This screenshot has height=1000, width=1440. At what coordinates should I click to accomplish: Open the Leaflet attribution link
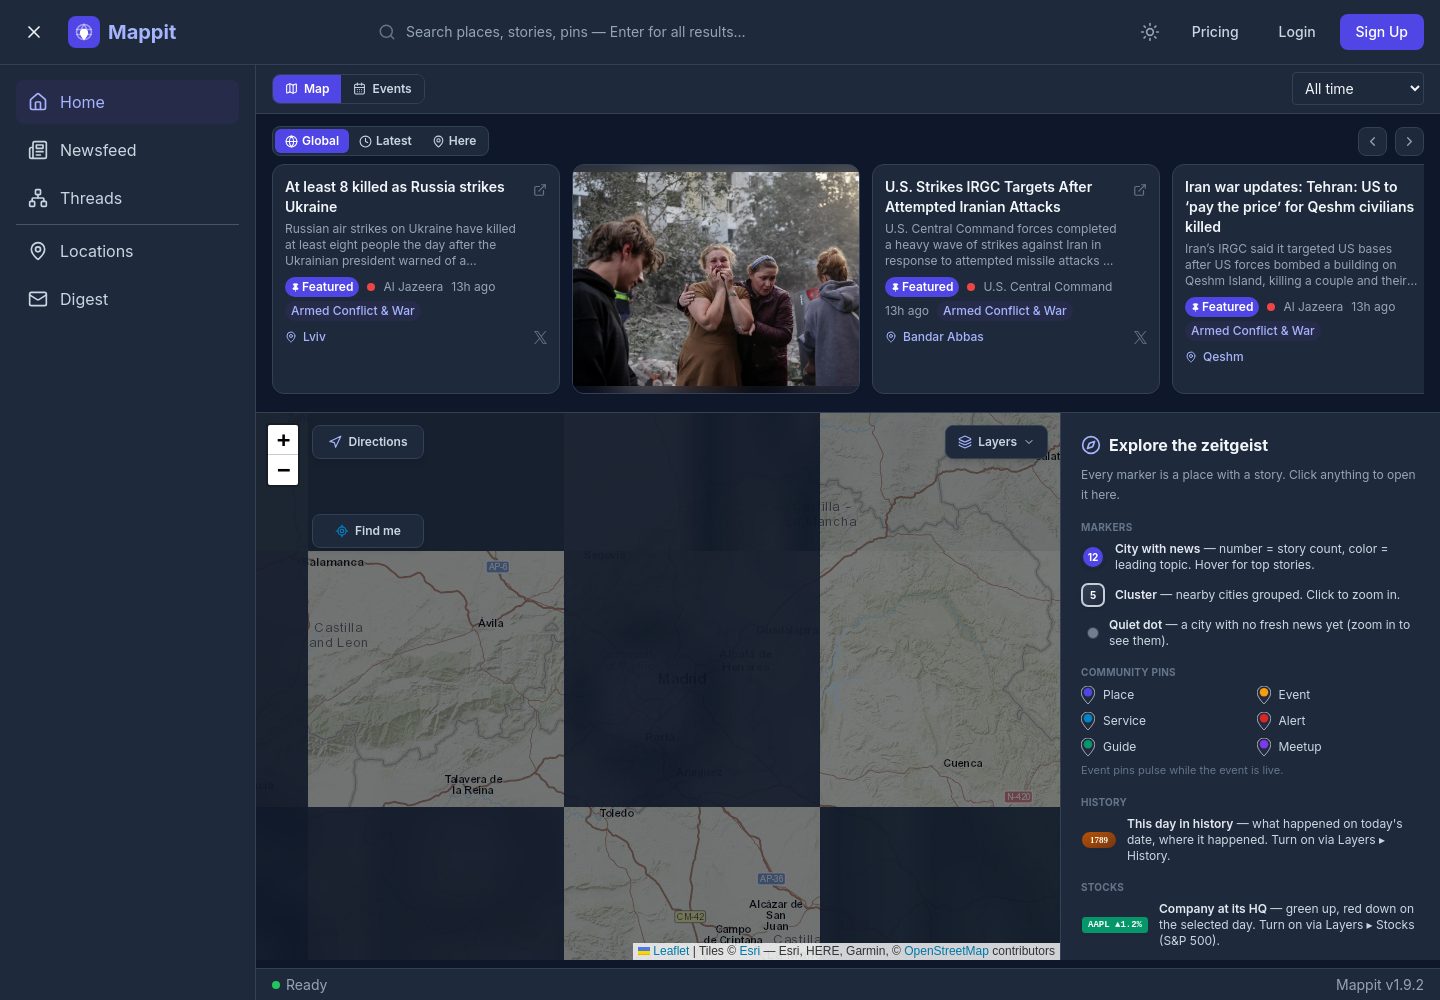[x=671, y=951]
